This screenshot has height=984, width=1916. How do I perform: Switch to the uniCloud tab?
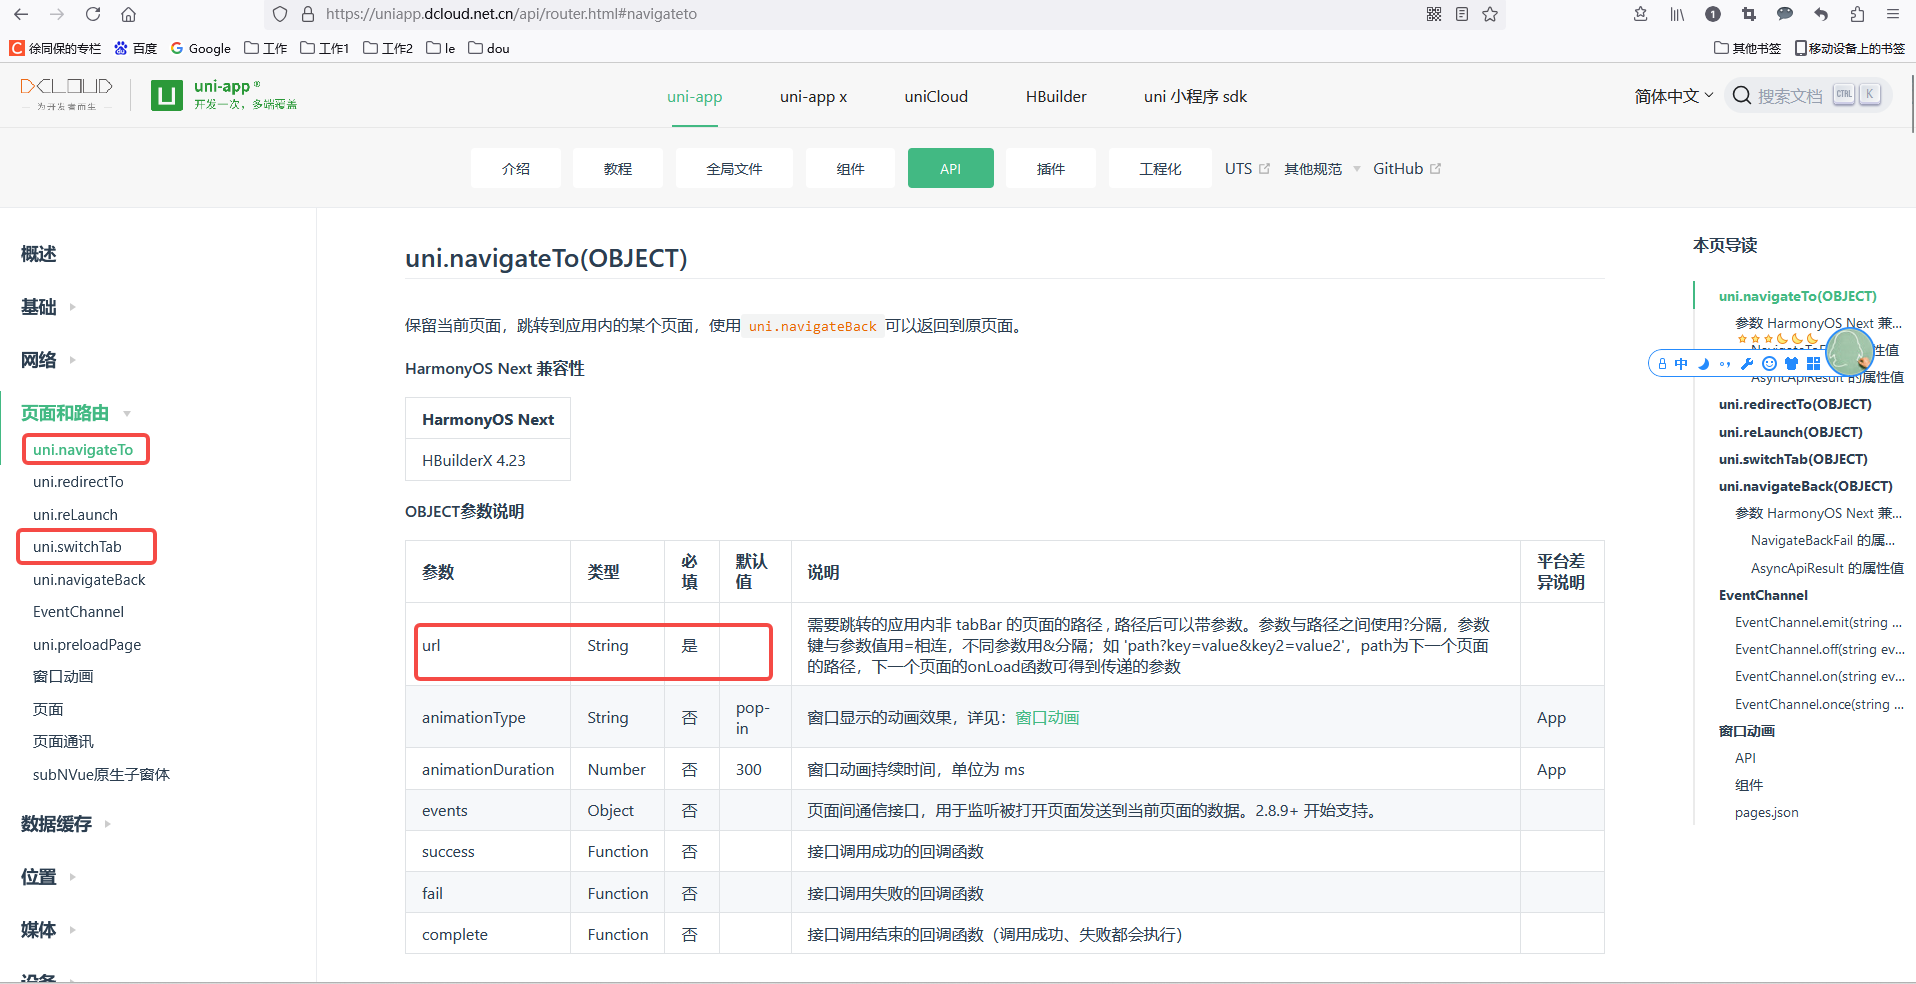[x=936, y=96]
